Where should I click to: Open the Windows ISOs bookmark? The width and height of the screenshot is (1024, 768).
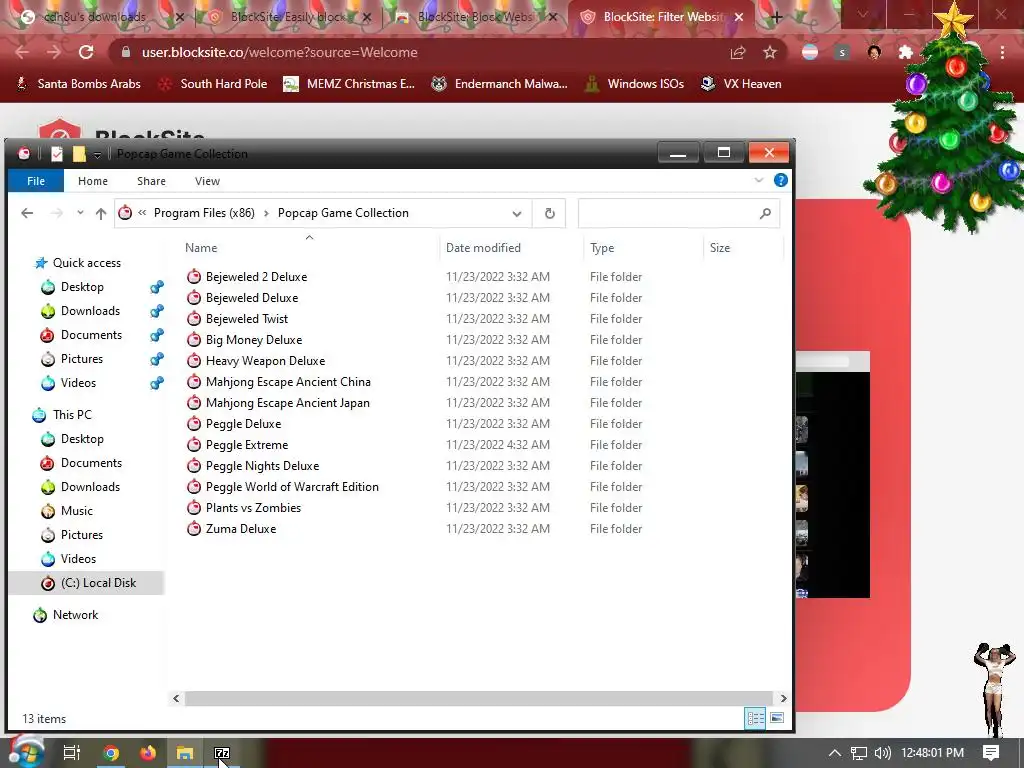pyautogui.click(x=635, y=84)
